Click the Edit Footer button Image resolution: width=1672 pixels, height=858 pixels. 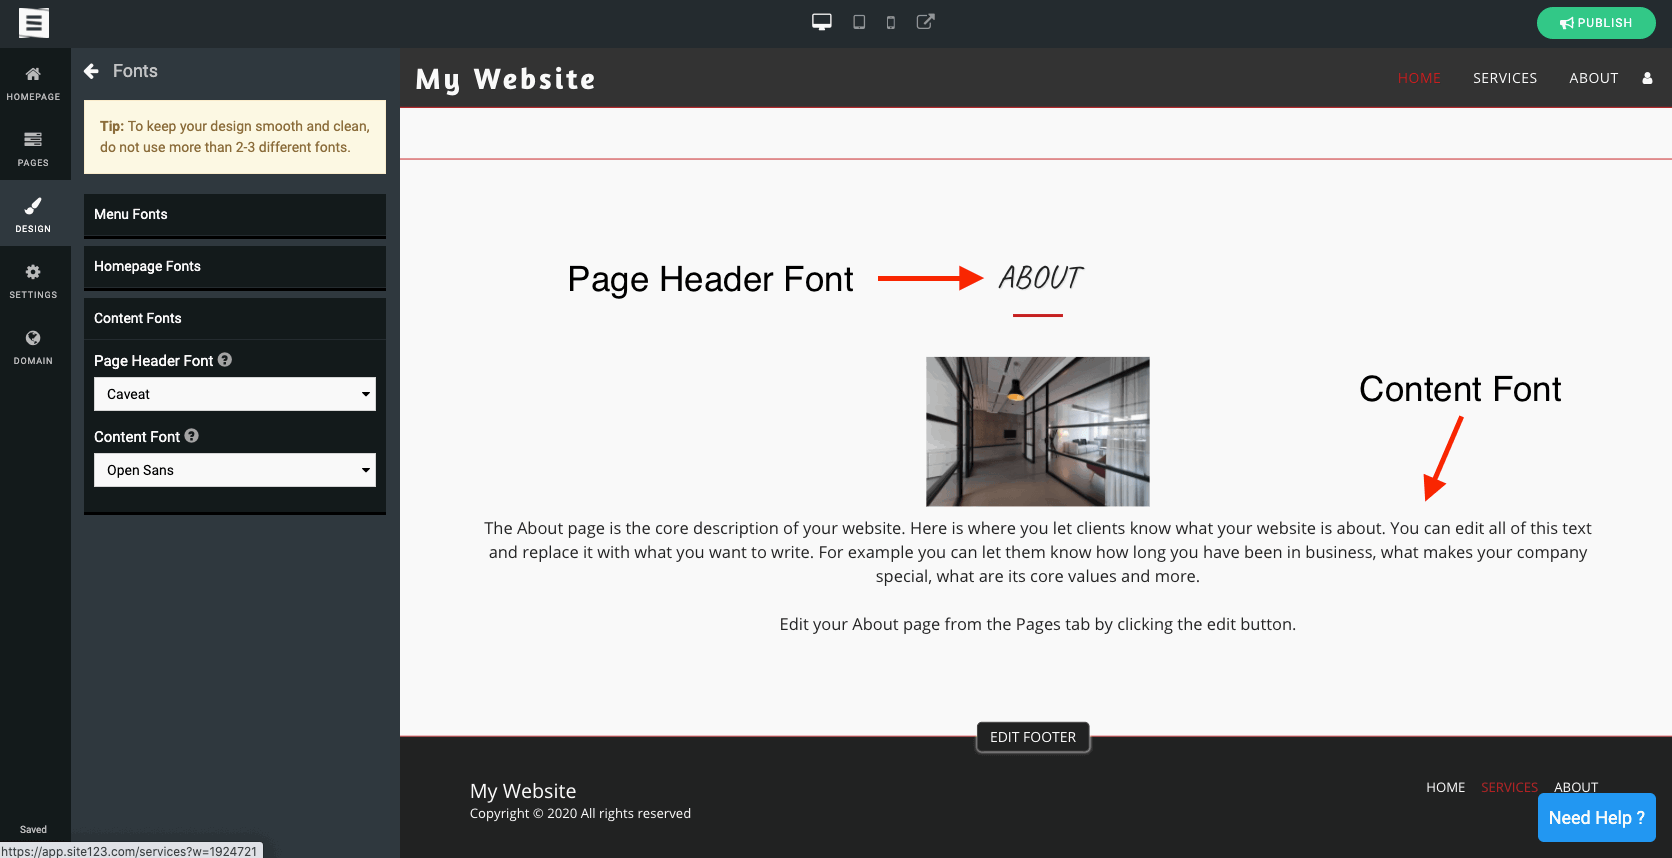1033,737
